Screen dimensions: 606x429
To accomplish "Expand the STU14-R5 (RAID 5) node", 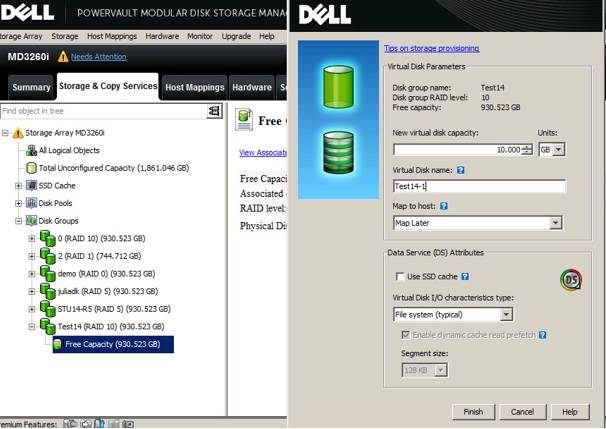I will coord(32,309).
